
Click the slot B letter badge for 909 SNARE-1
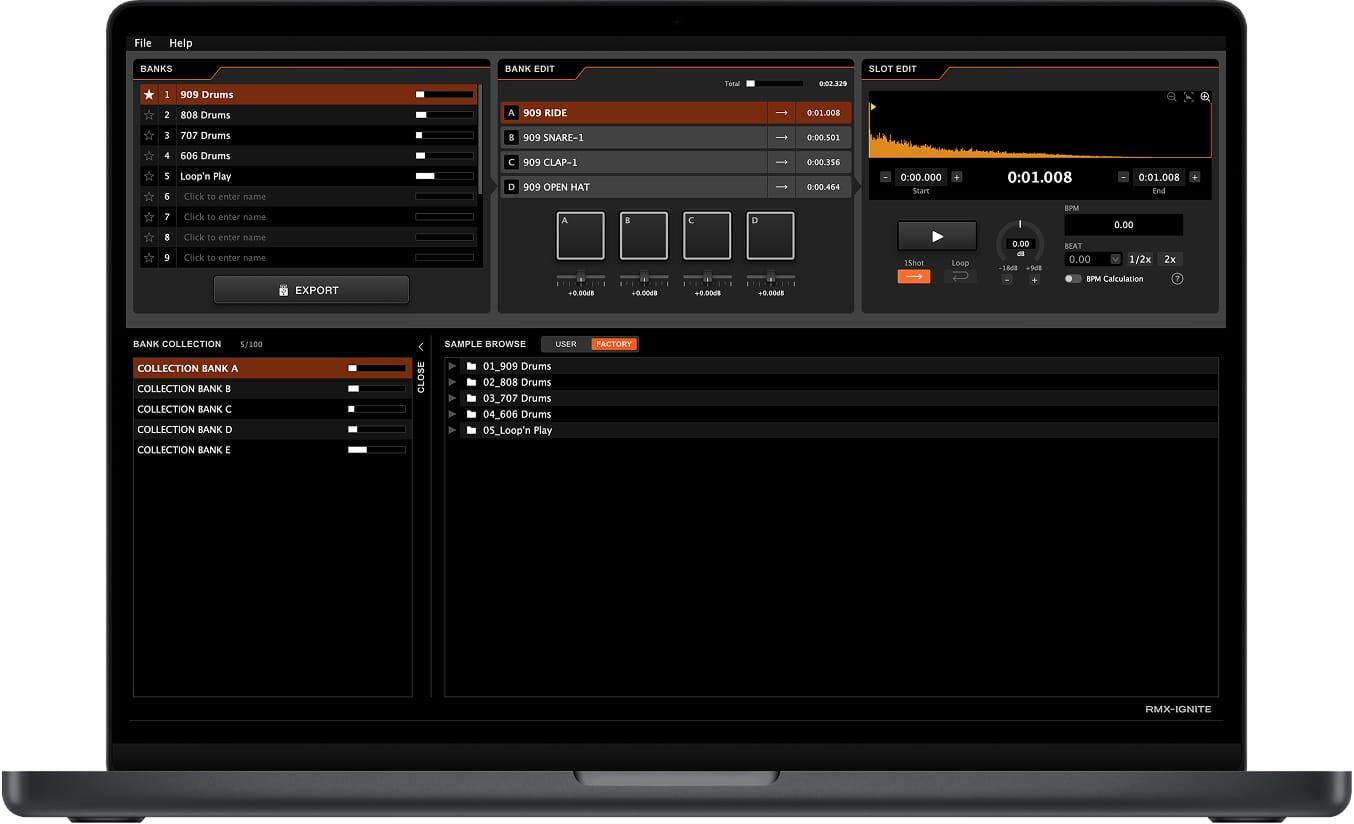point(512,137)
